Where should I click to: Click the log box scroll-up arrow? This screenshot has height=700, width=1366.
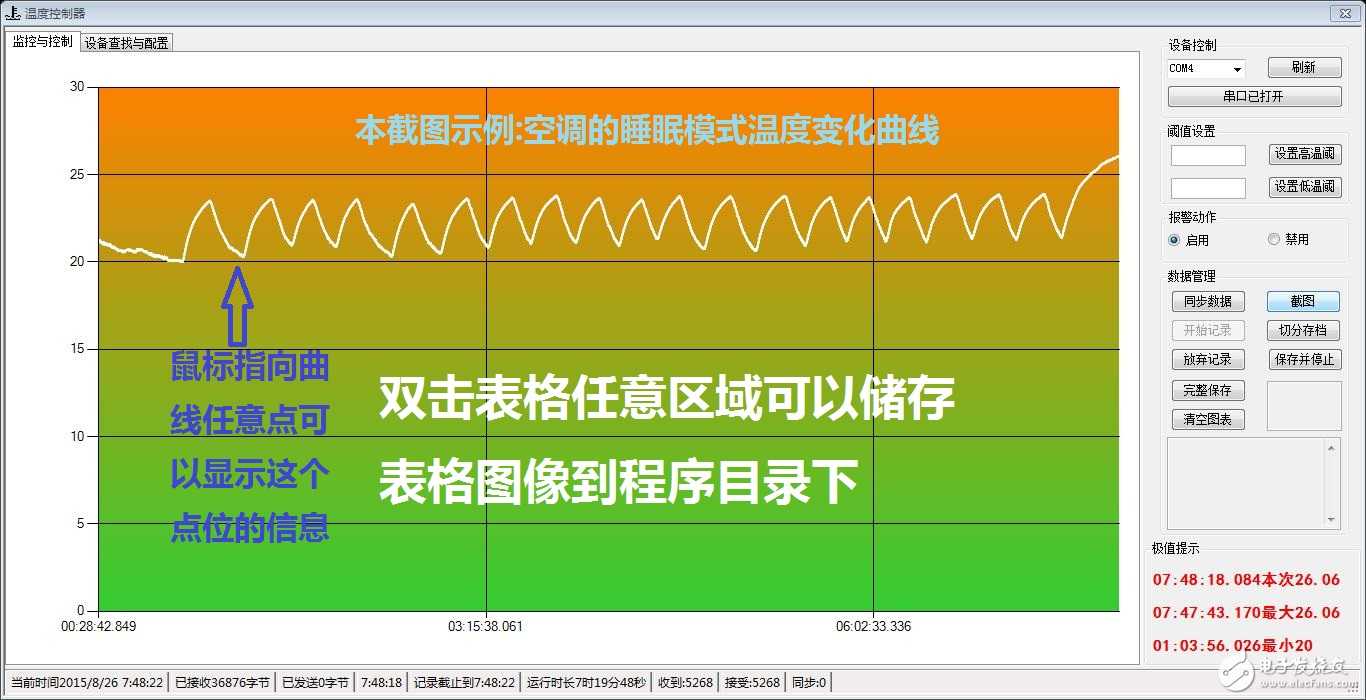1331,449
